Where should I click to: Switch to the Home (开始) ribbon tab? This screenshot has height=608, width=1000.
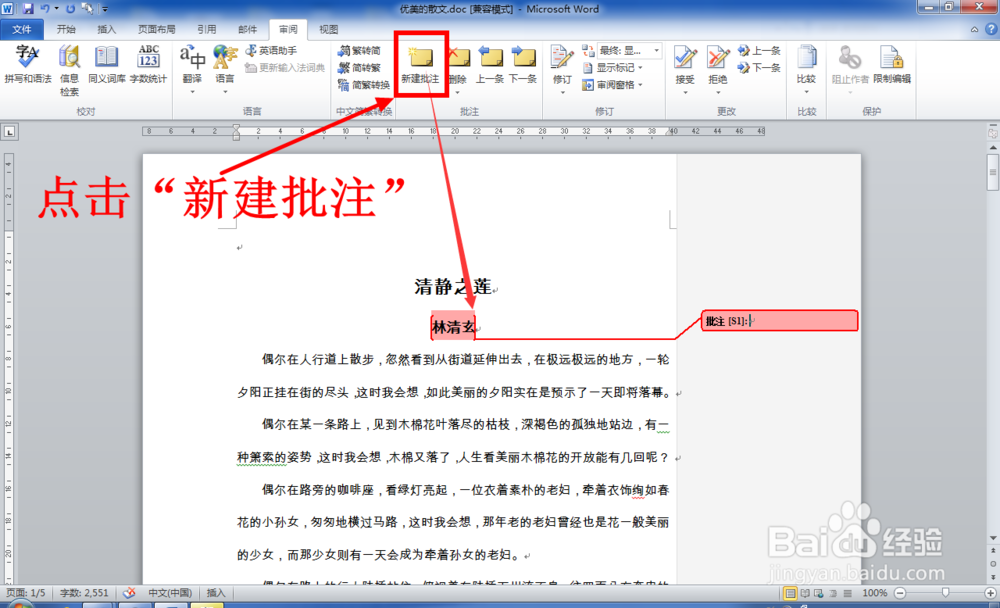66,29
